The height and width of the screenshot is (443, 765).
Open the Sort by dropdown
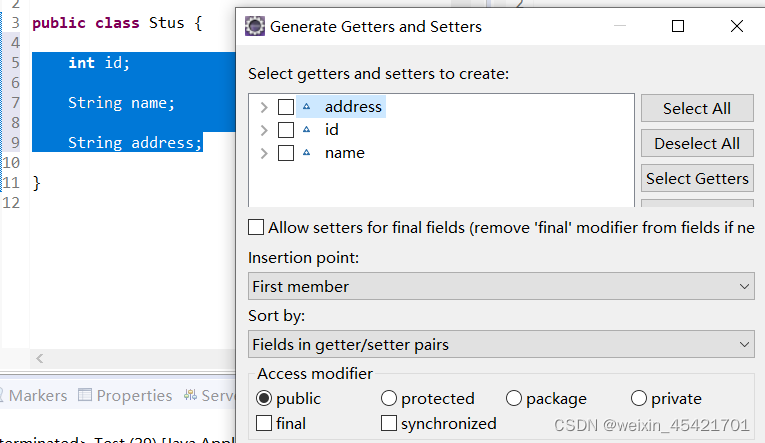[501, 345]
